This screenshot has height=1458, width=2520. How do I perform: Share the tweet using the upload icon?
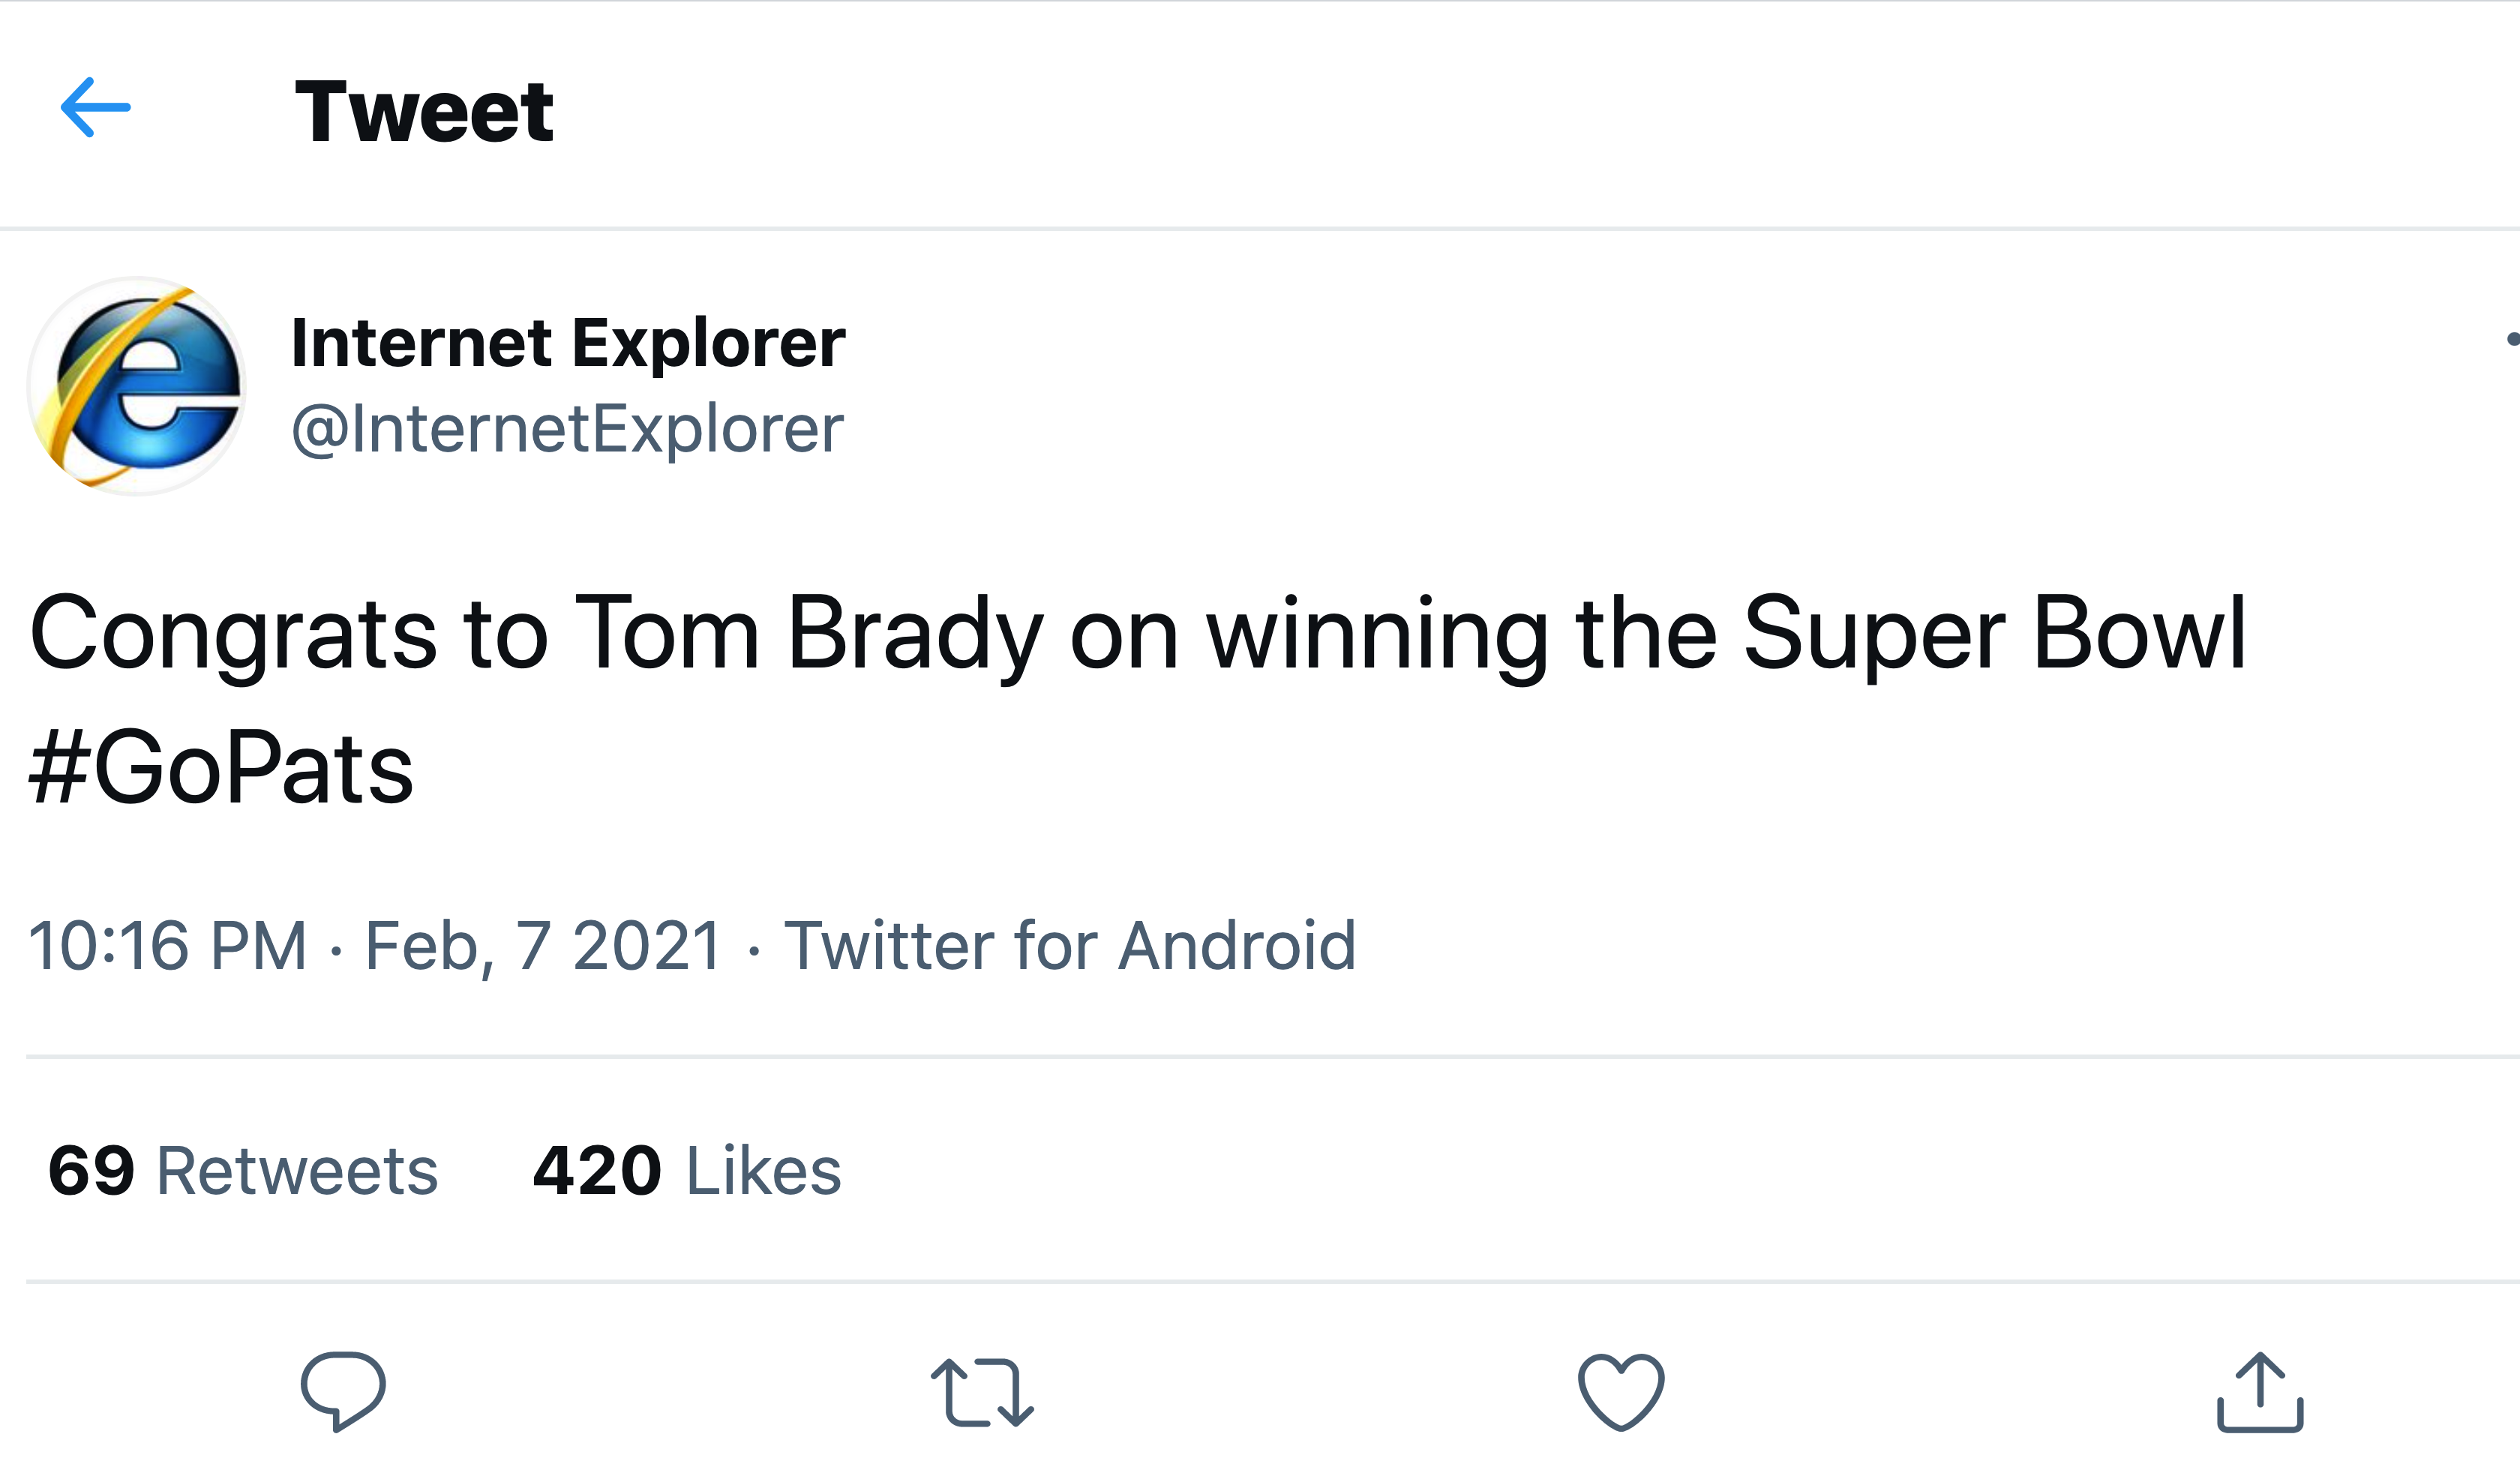(2260, 1390)
